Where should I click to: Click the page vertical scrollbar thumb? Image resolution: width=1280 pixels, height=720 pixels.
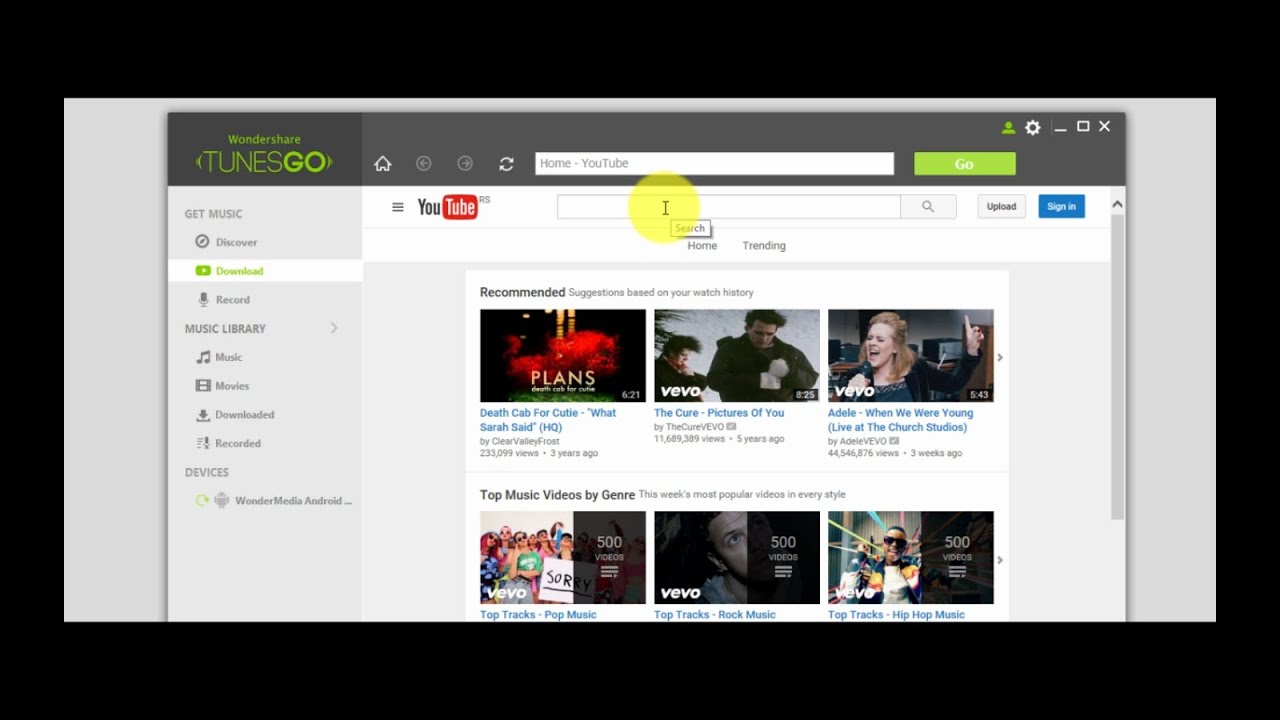[x=1117, y=367]
